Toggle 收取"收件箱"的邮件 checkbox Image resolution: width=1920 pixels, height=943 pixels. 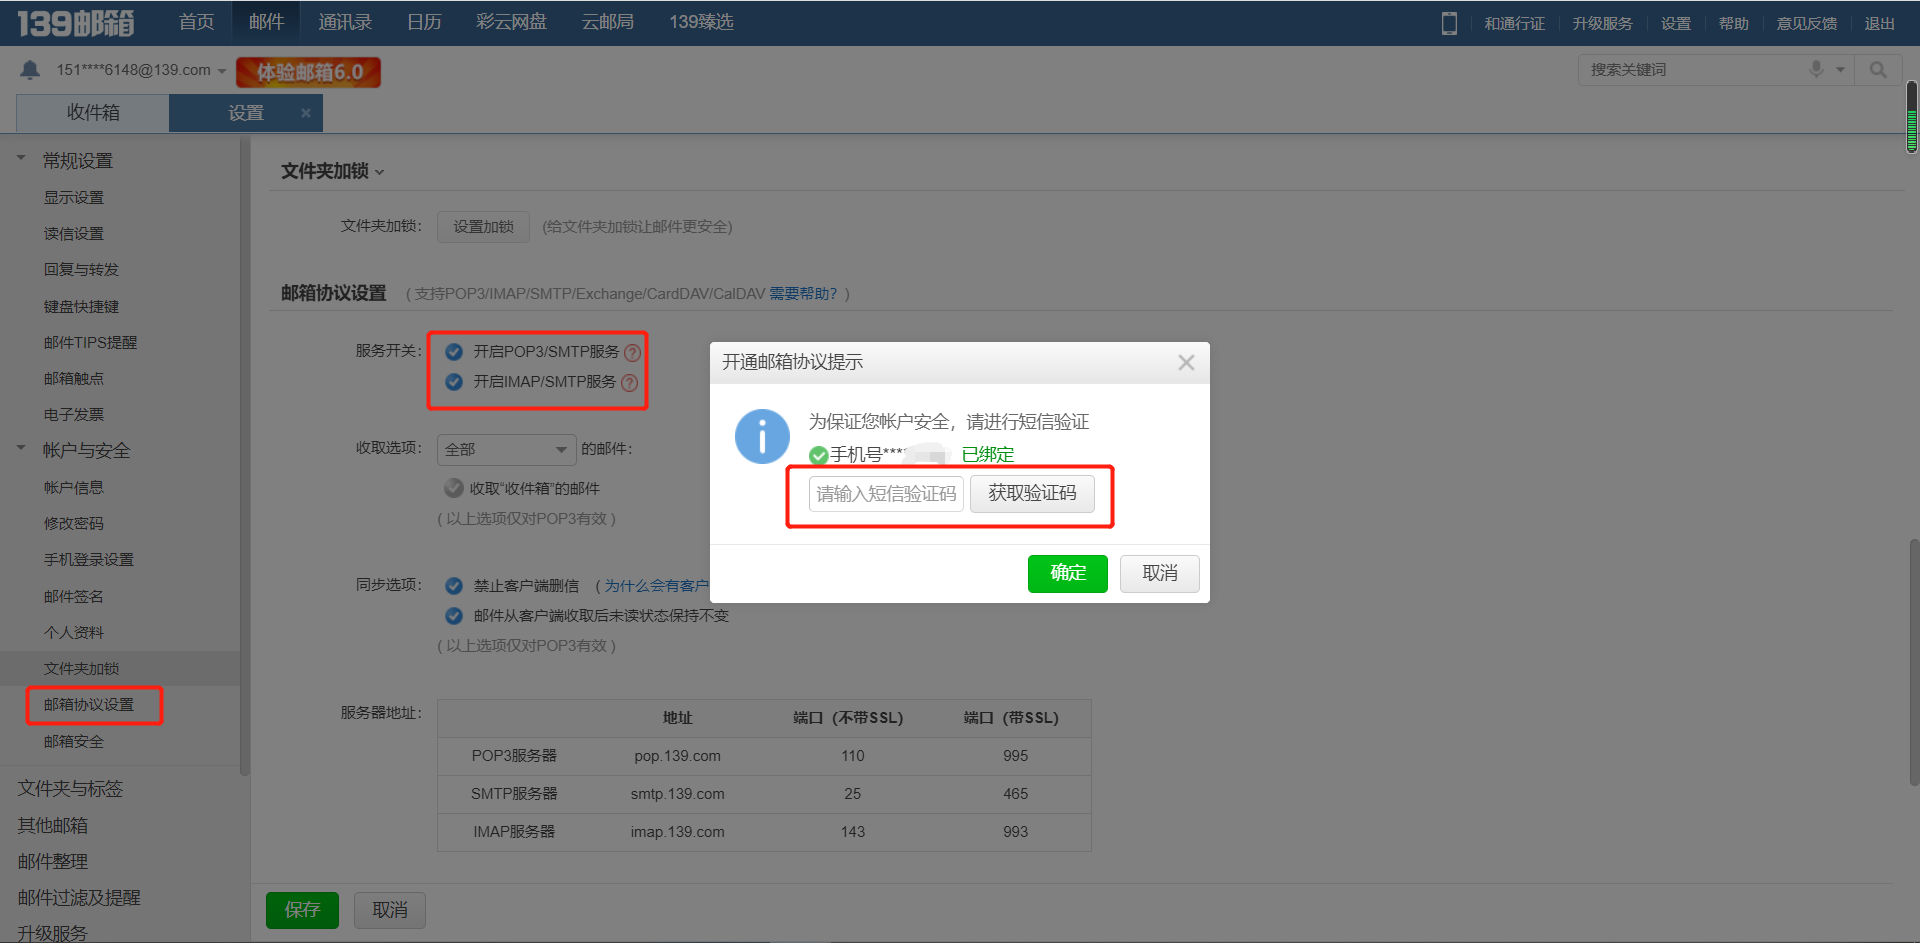[x=454, y=488]
